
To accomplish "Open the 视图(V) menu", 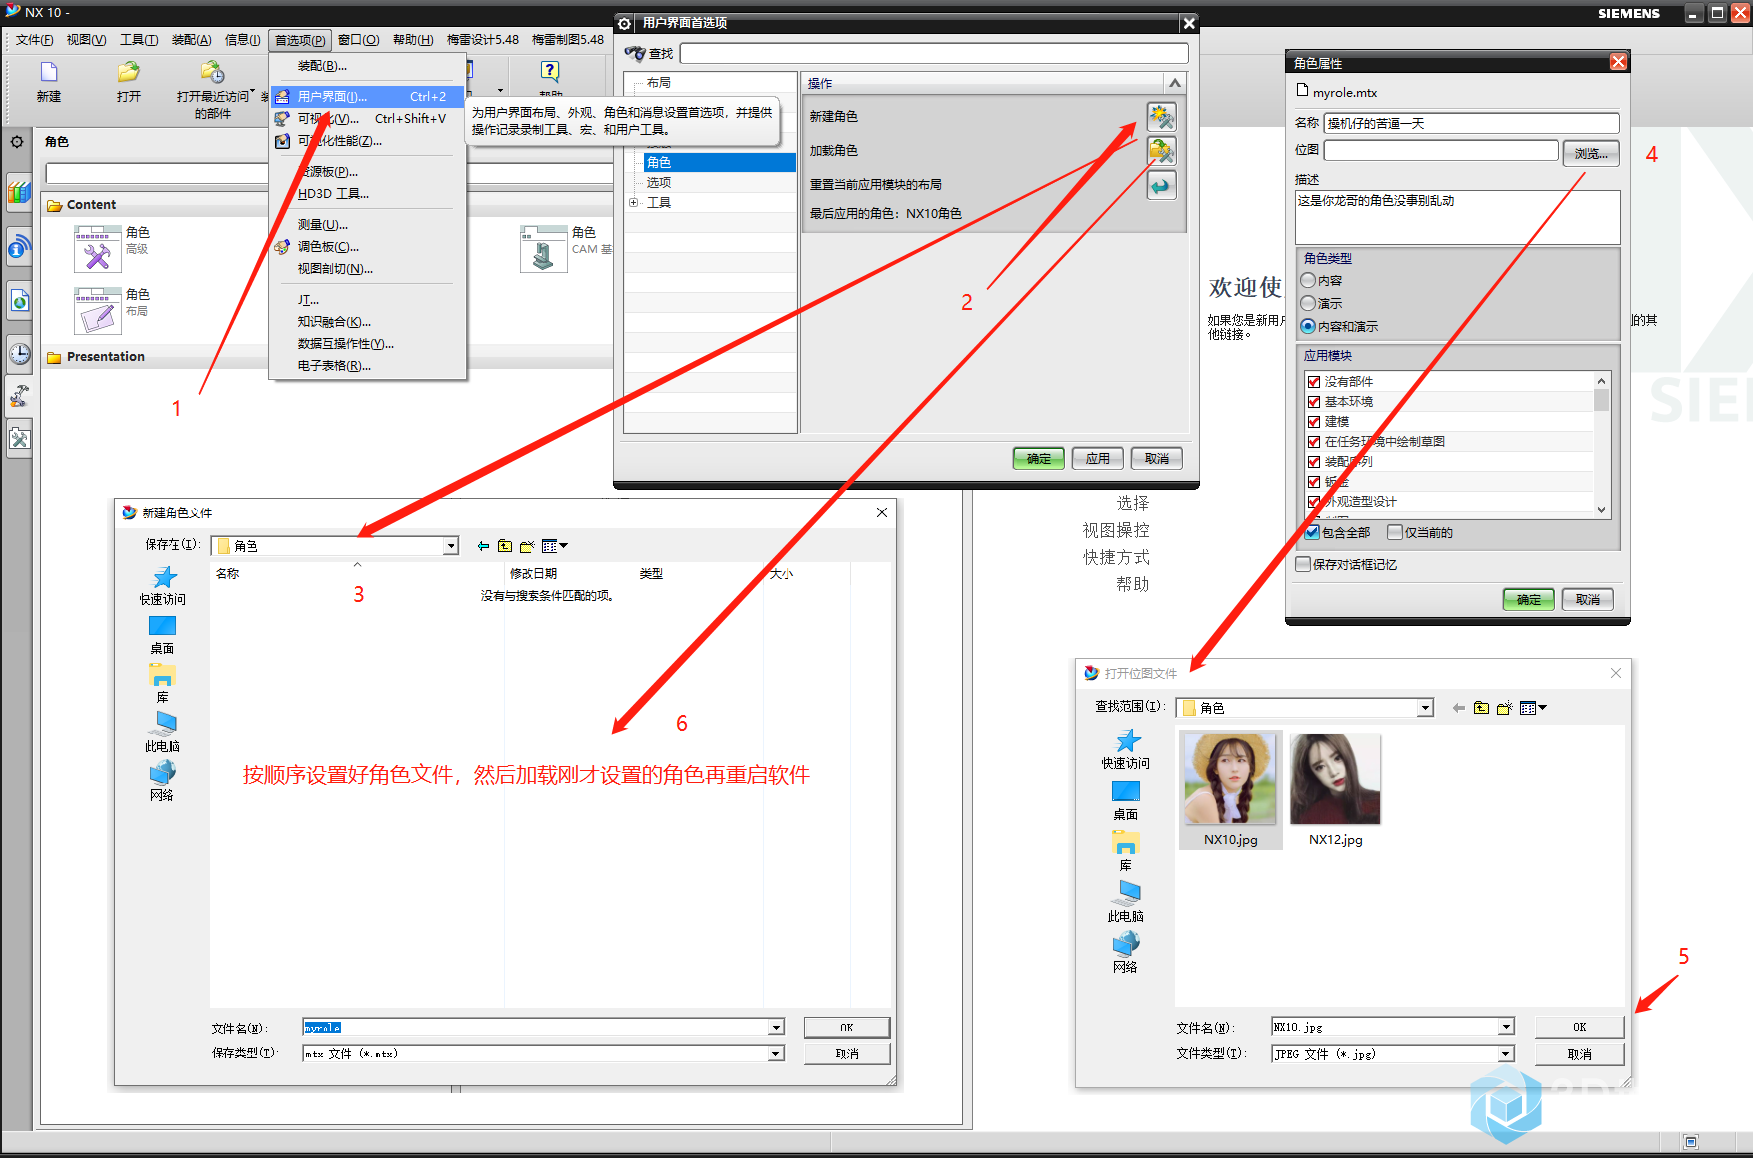I will point(86,40).
